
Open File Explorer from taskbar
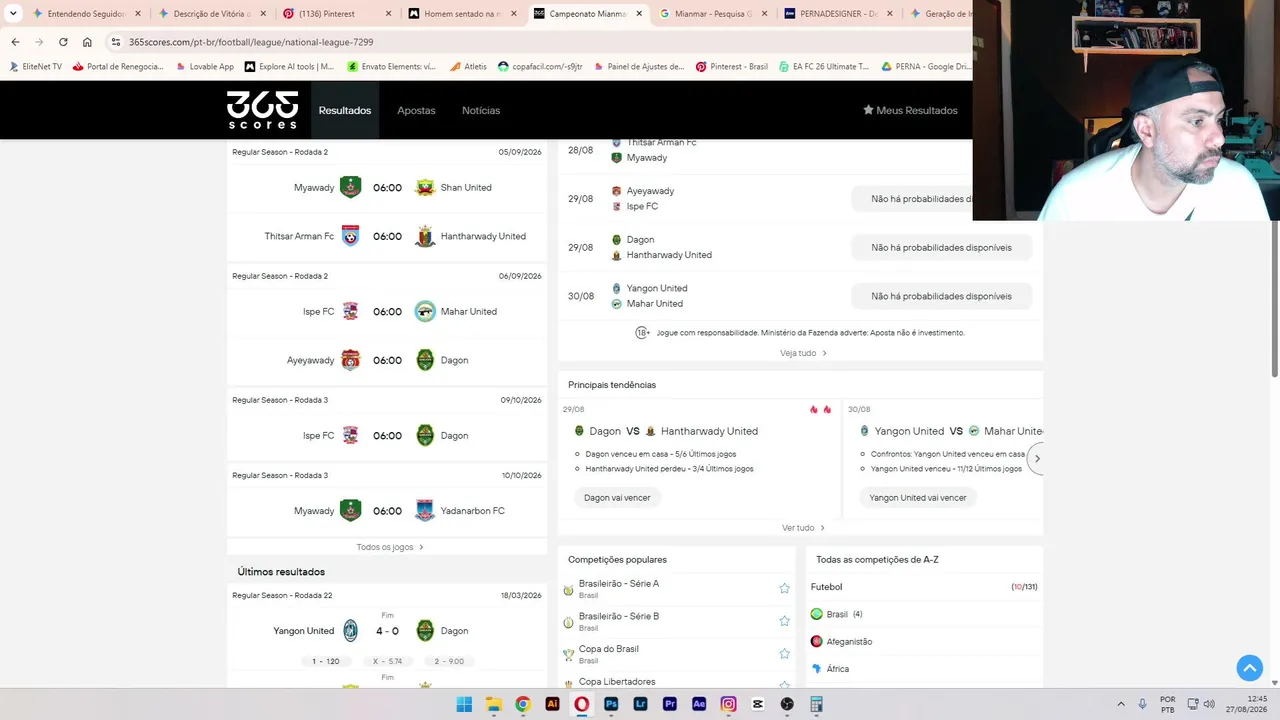(x=493, y=704)
